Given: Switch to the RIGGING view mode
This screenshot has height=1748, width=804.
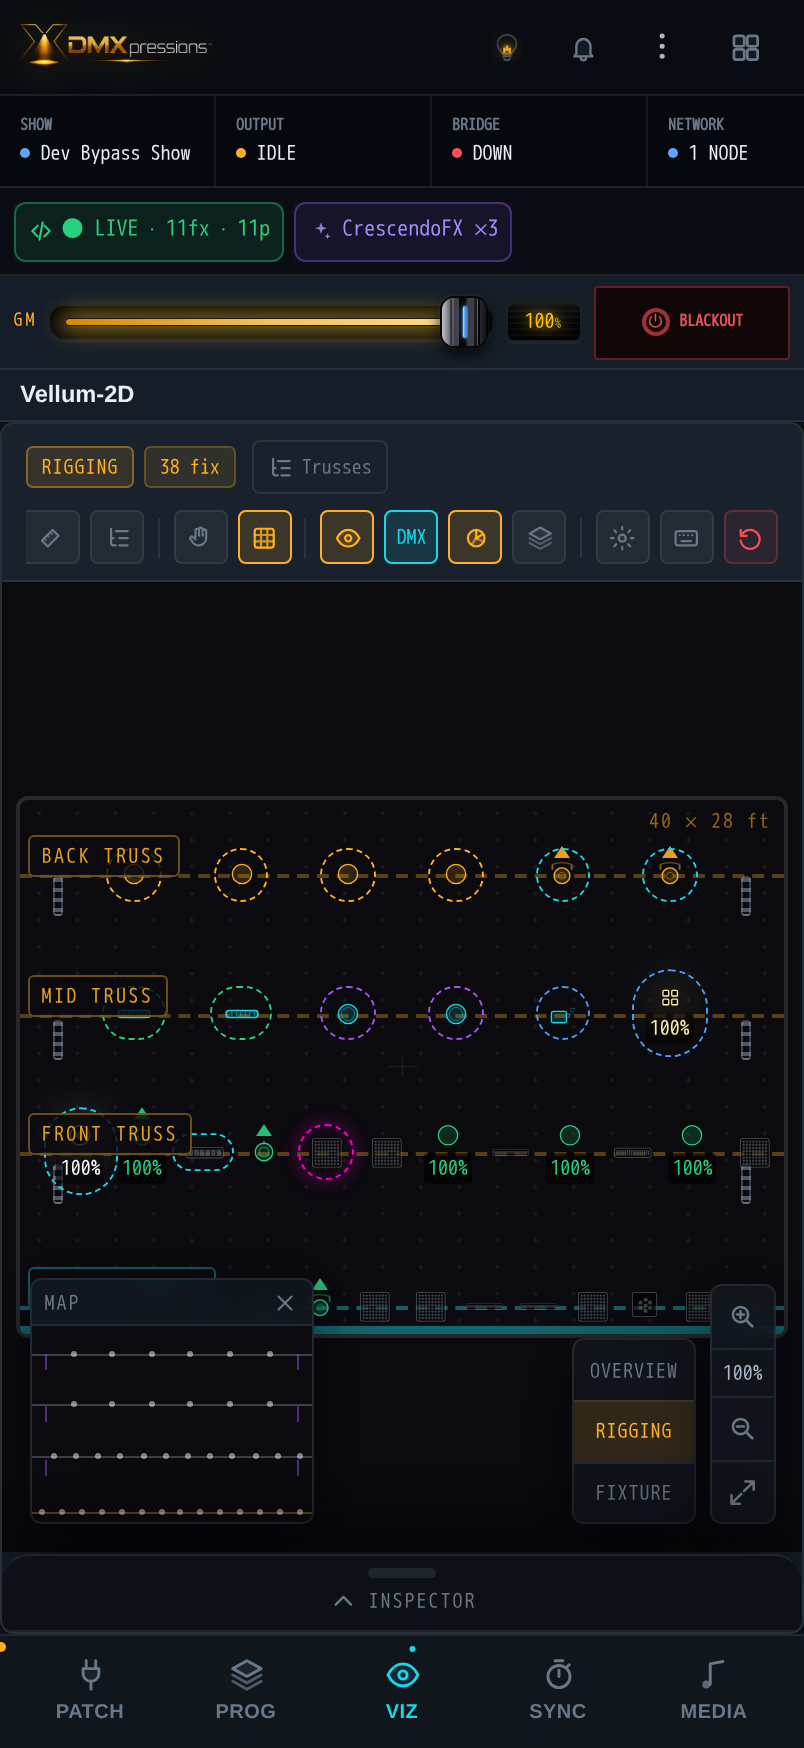Looking at the screenshot, I should [x=634, y=1431].
